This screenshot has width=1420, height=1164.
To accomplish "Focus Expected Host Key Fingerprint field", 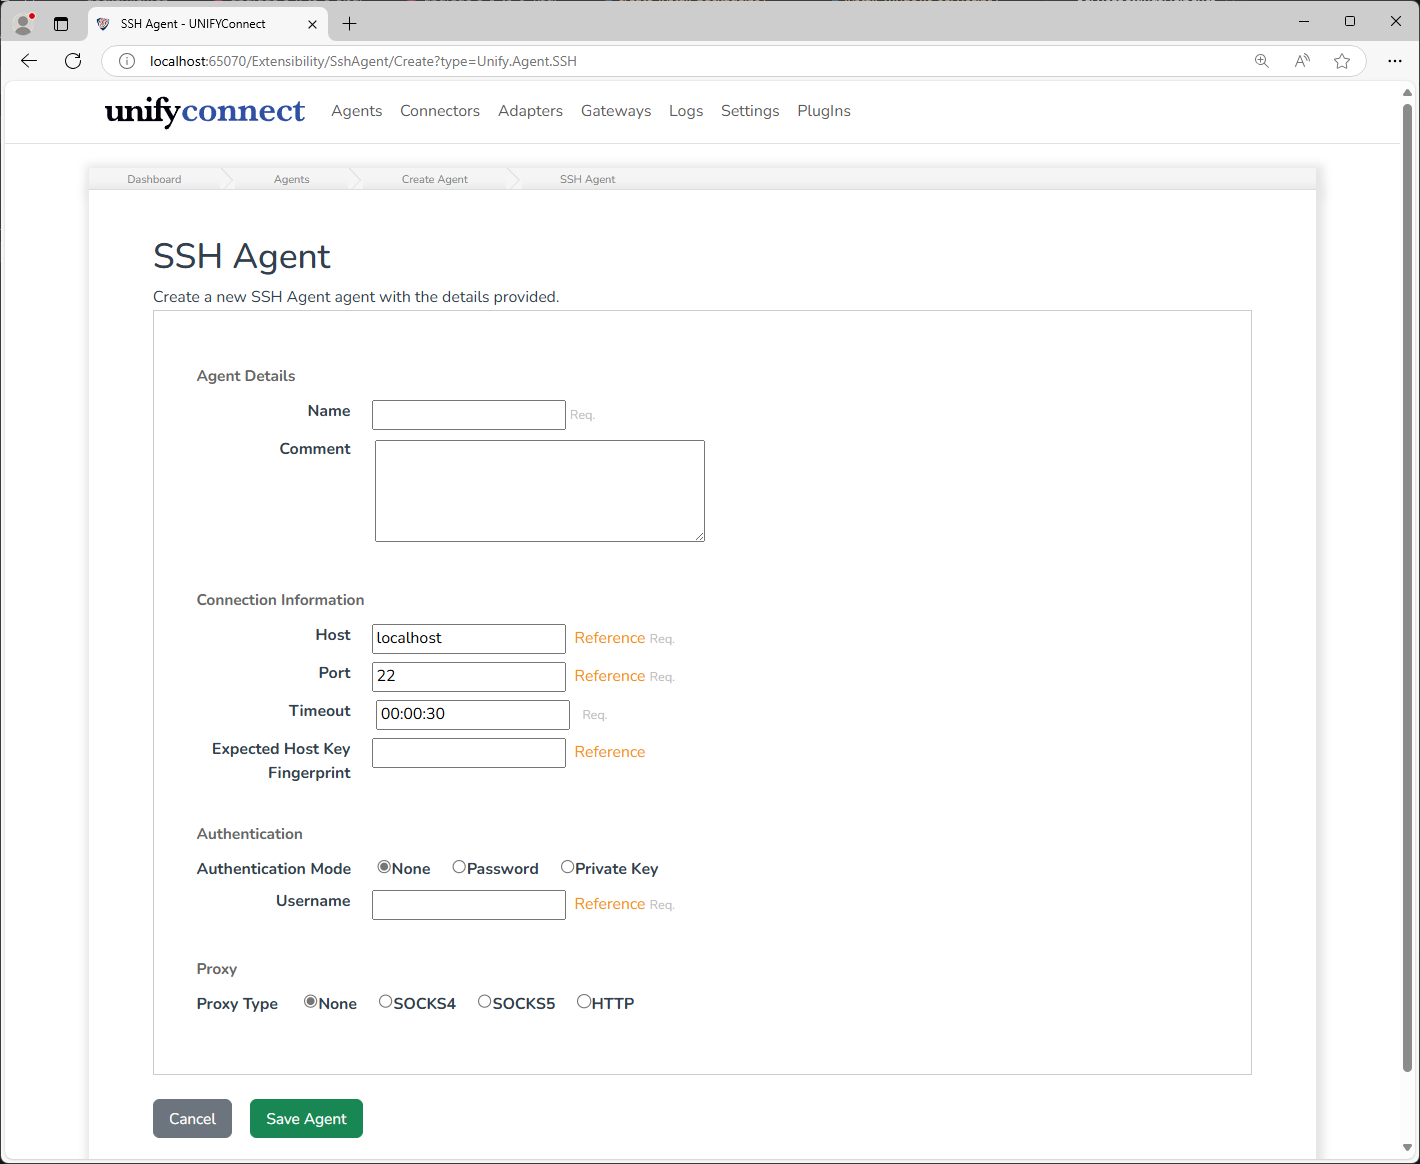I will [x=469, y=753].
